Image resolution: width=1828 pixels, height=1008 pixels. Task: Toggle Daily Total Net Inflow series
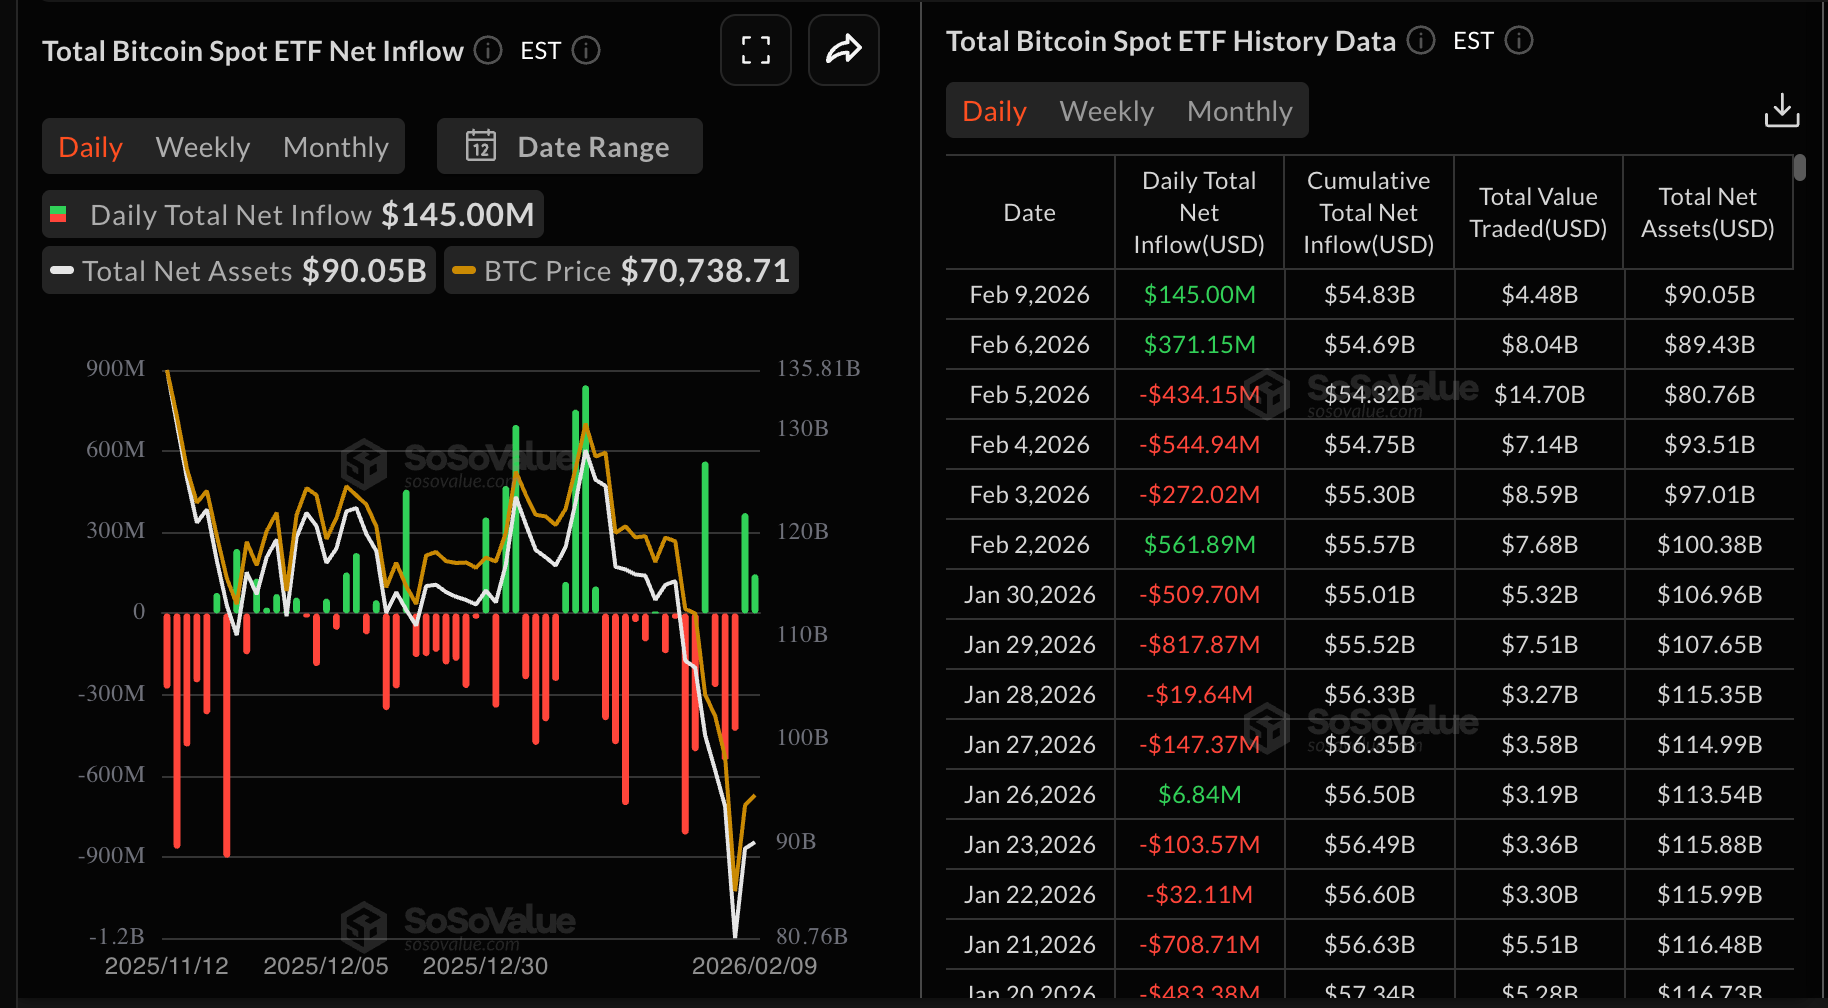tap(293, 214)
